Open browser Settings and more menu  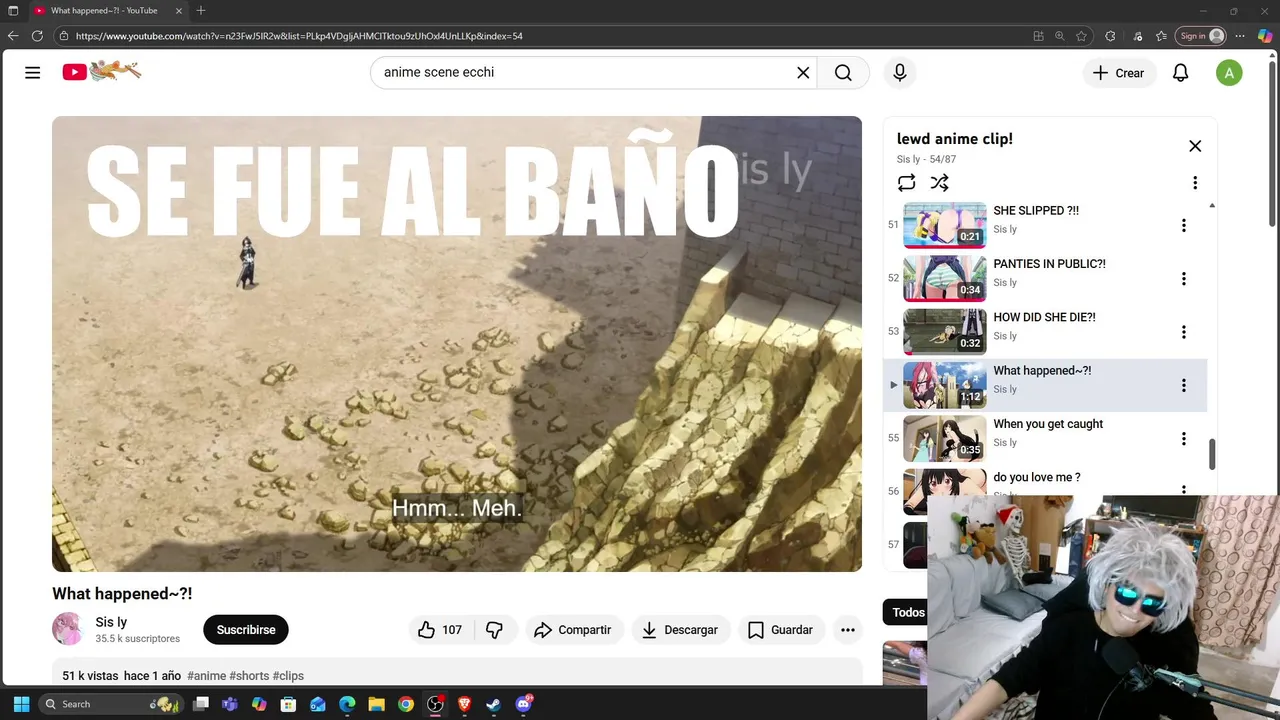click(x=1241, y=36)
